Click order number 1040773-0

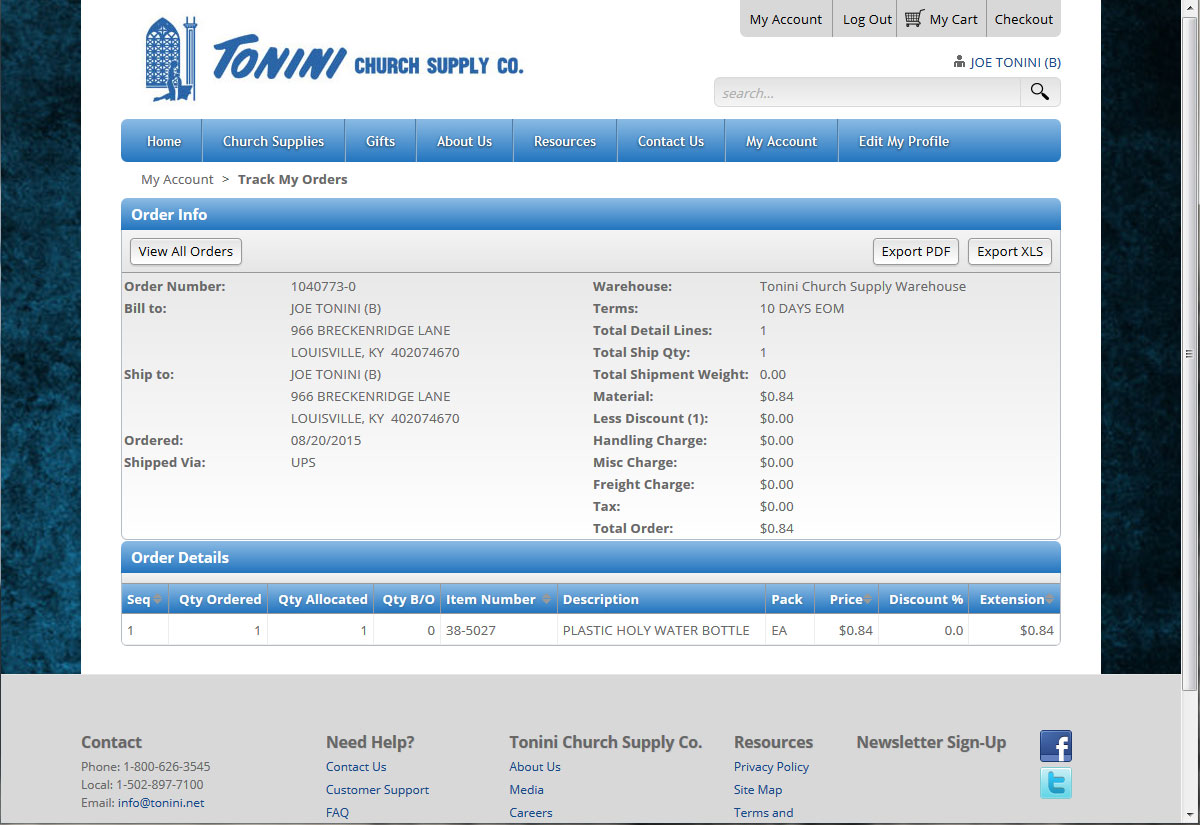323,287
